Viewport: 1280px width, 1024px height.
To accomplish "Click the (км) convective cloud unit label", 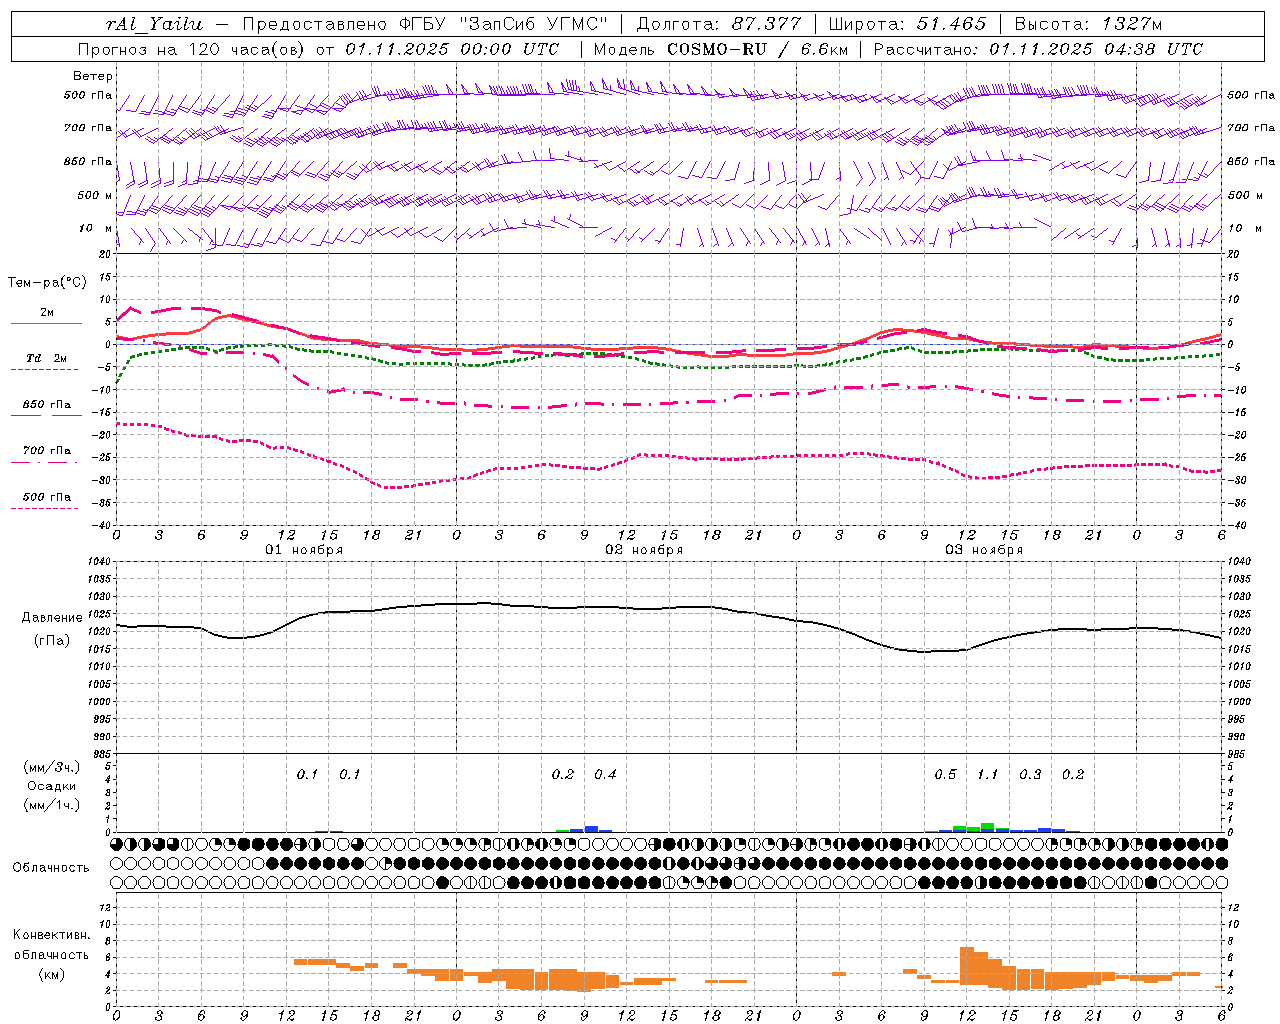I will pyautogui.click(x=52, y=974).
